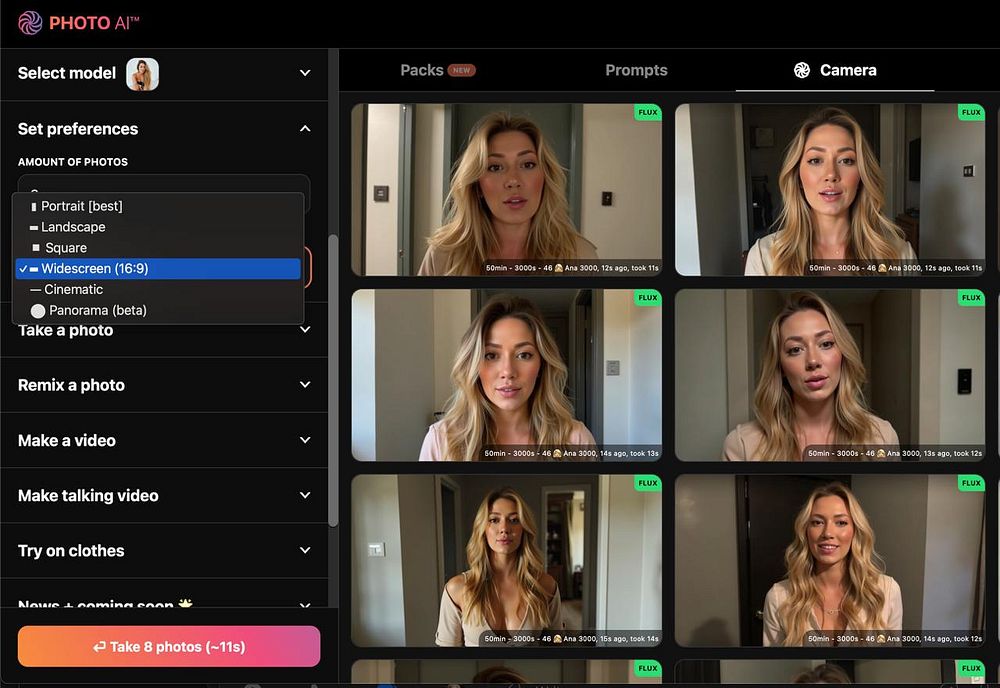
Task: Click caption on middle-left photo 'took 13s'
Action: pos(571,453)
